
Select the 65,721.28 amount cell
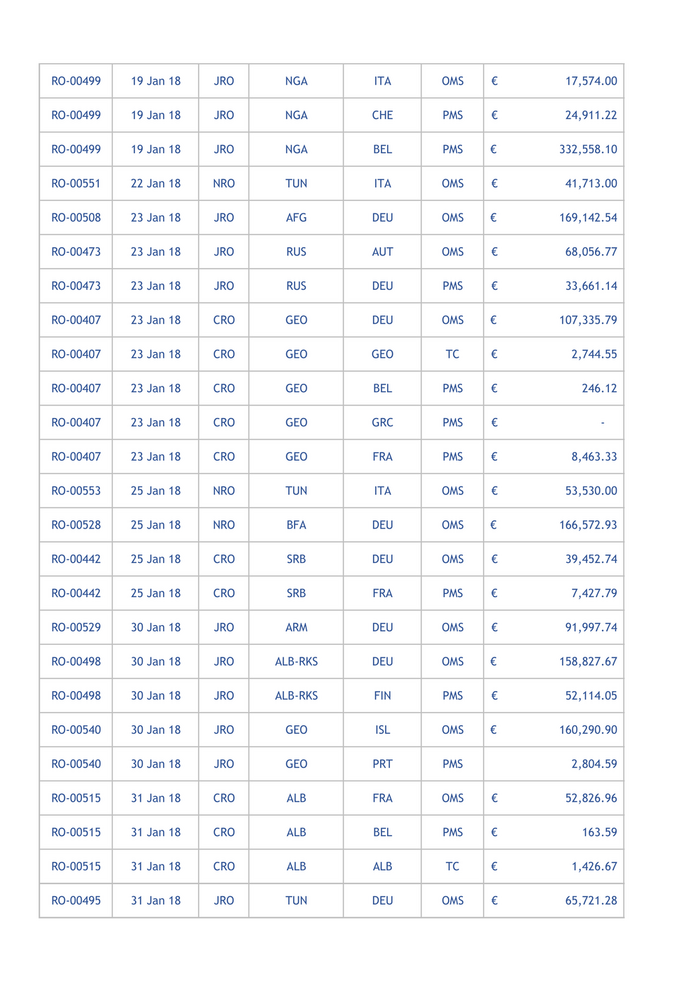590,901
